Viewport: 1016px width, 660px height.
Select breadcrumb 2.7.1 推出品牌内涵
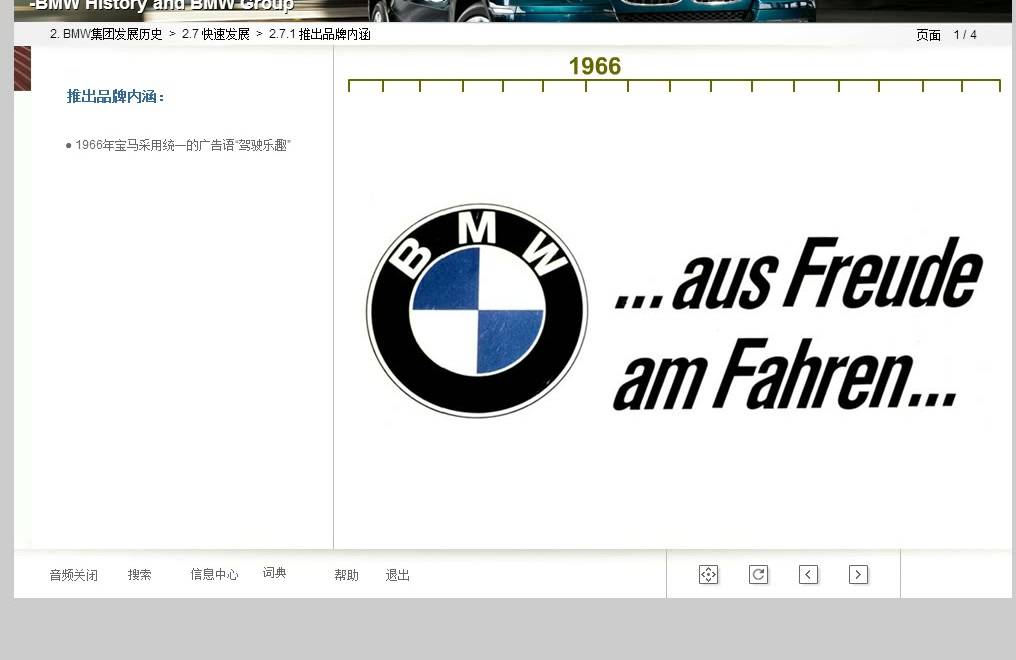pos(319,34)
